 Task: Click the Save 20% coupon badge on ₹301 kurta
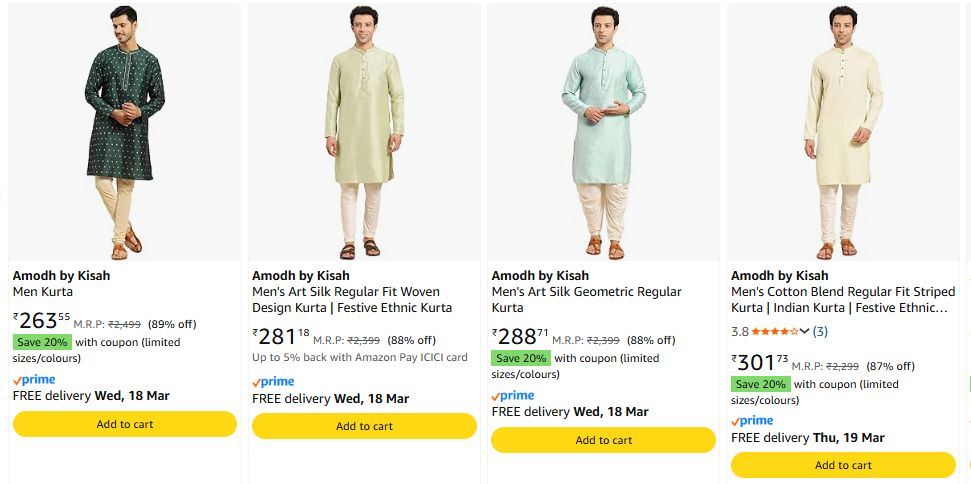pos(761,384)
